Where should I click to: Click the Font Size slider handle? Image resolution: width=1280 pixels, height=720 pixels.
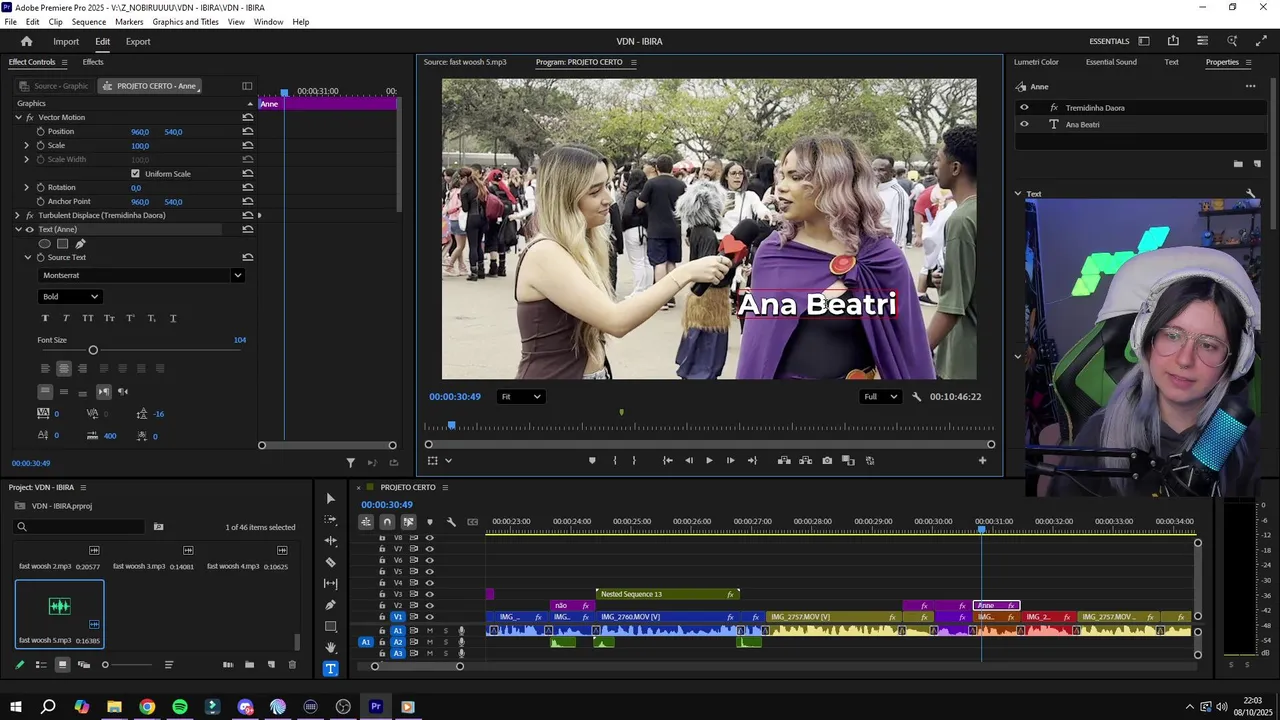tap(93, 350)
